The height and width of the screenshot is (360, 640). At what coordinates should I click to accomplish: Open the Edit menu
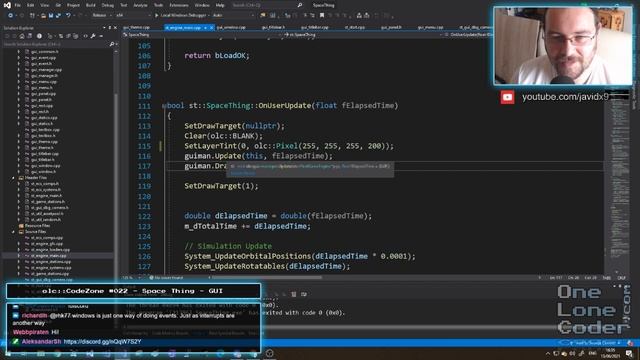[31, 5]
